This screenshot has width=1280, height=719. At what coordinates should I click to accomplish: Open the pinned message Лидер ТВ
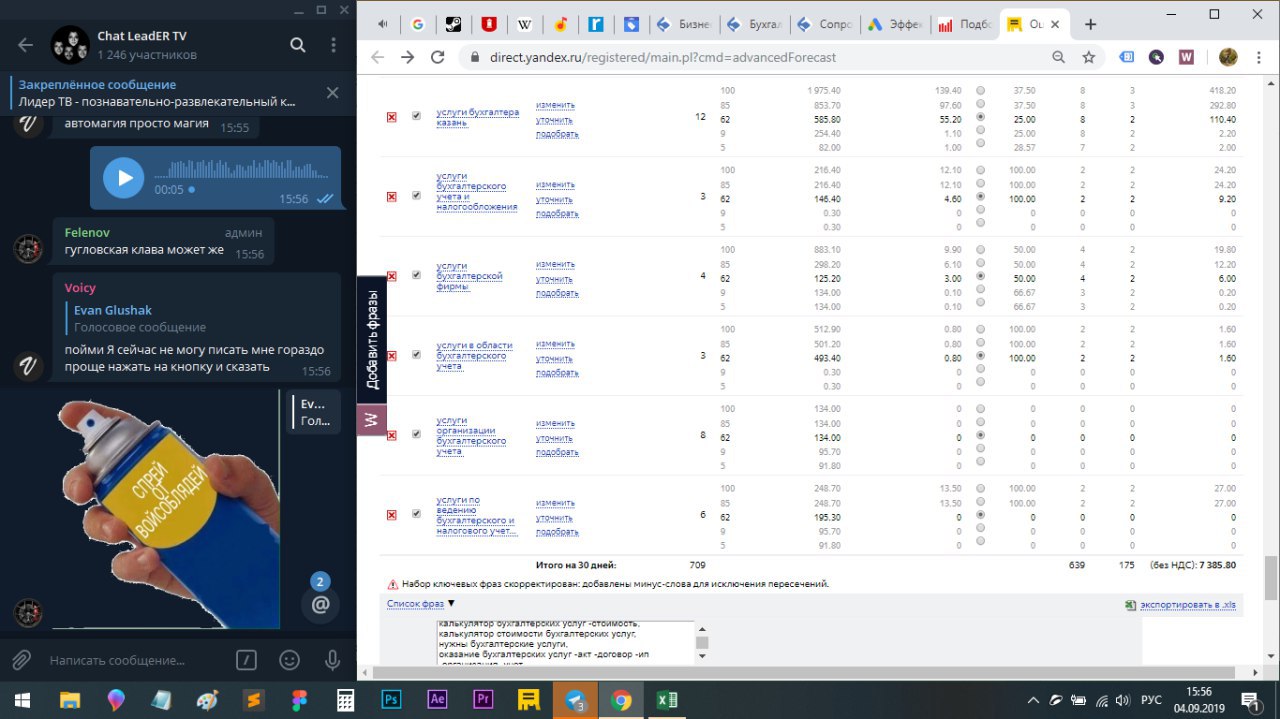coord(165,93)
